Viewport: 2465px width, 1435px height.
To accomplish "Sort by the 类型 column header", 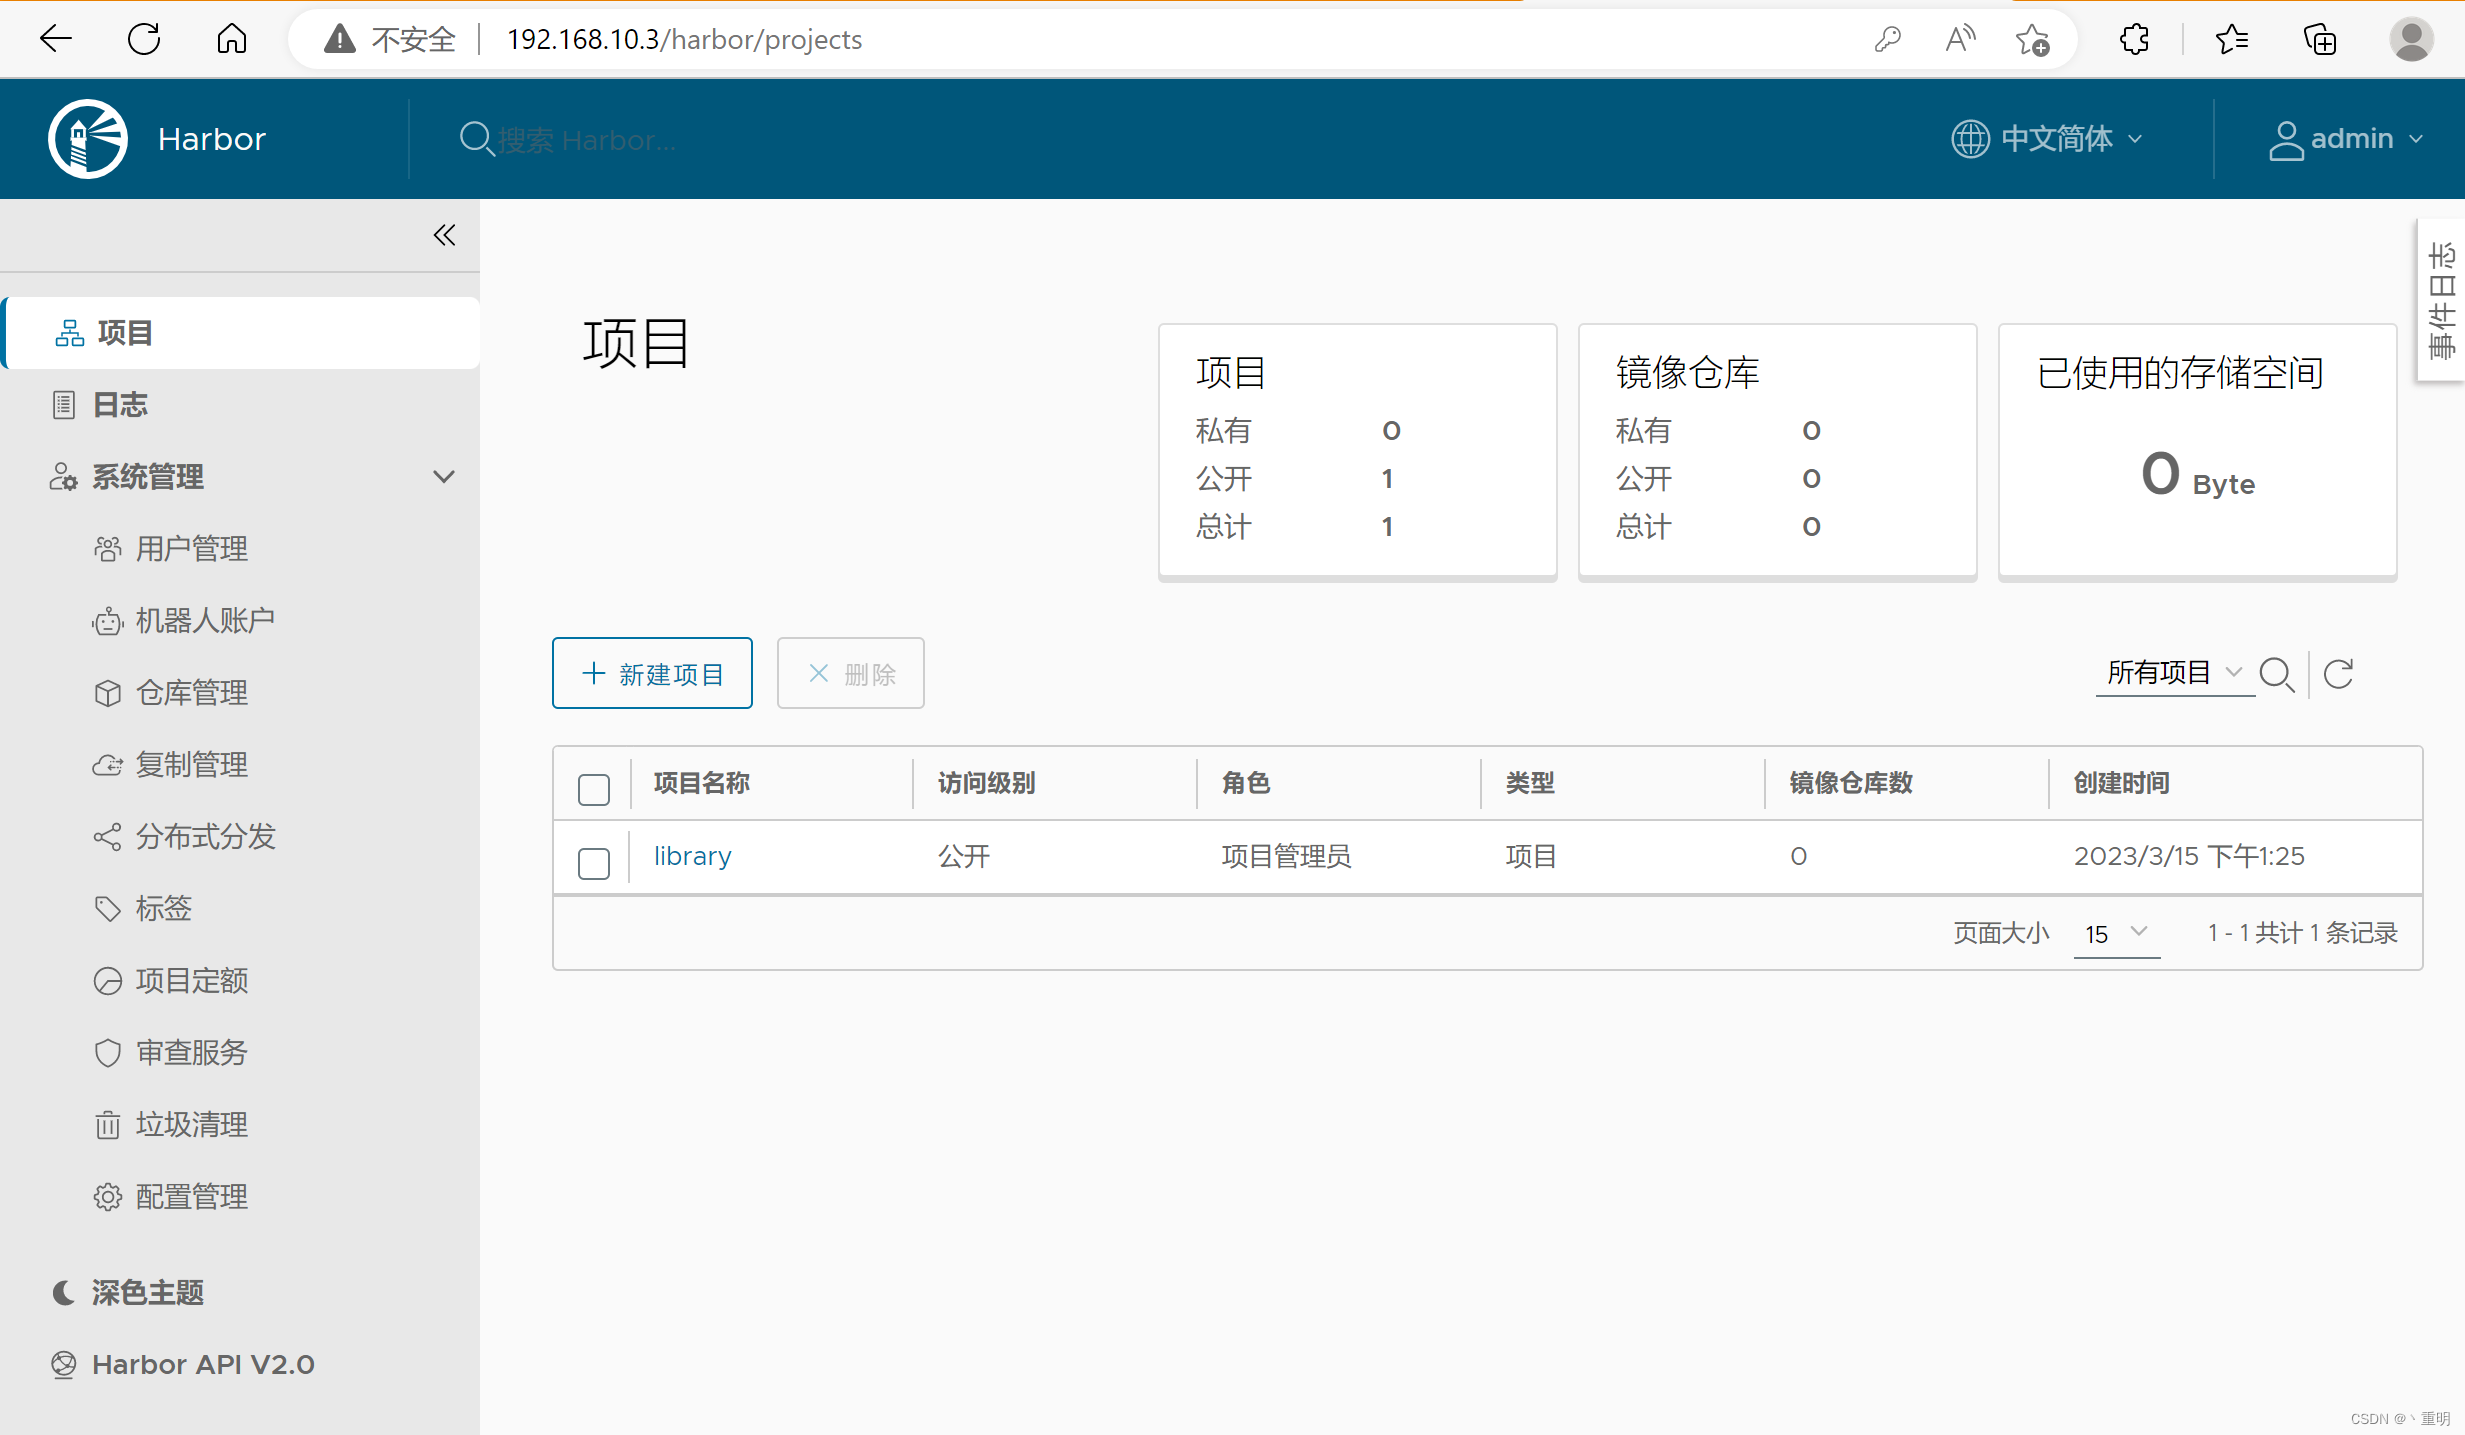I will coord(1530,783).
